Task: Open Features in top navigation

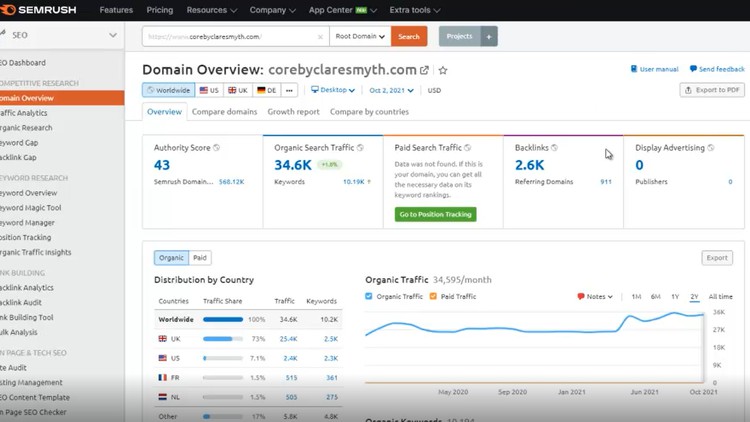Action: click(116, 10)
